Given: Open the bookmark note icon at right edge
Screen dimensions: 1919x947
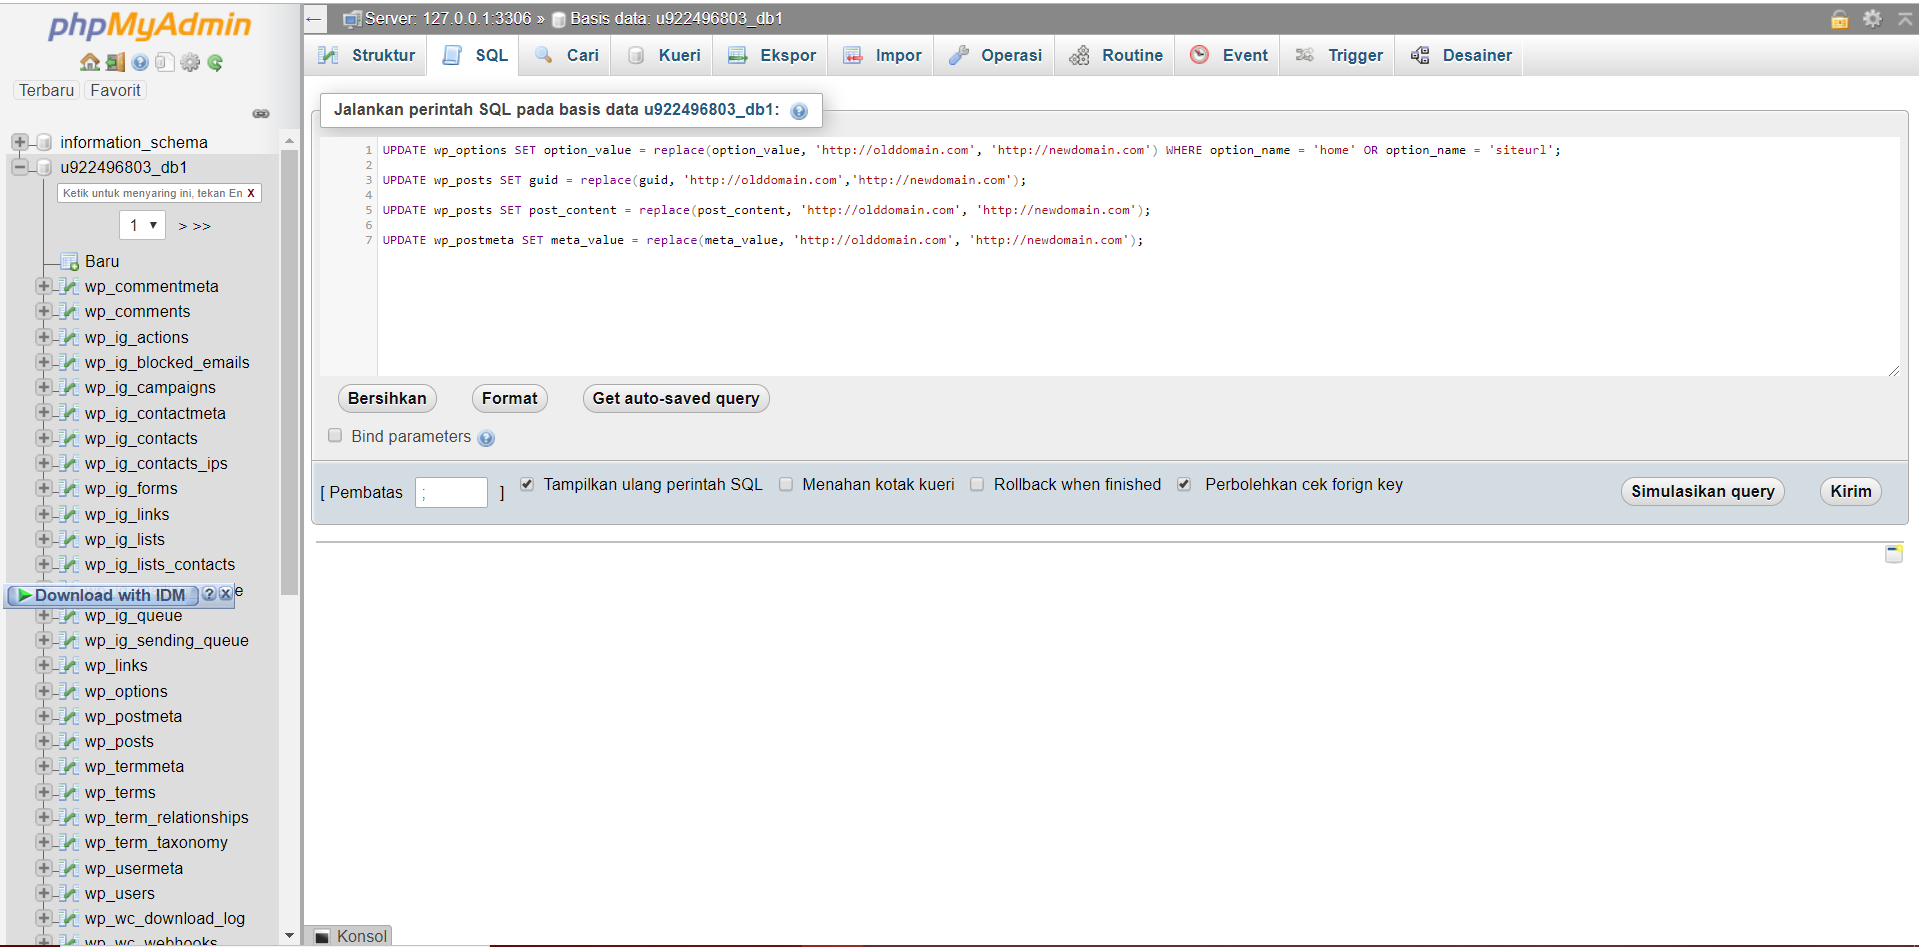Looking at the screenshot, I should click(1894, 553).
